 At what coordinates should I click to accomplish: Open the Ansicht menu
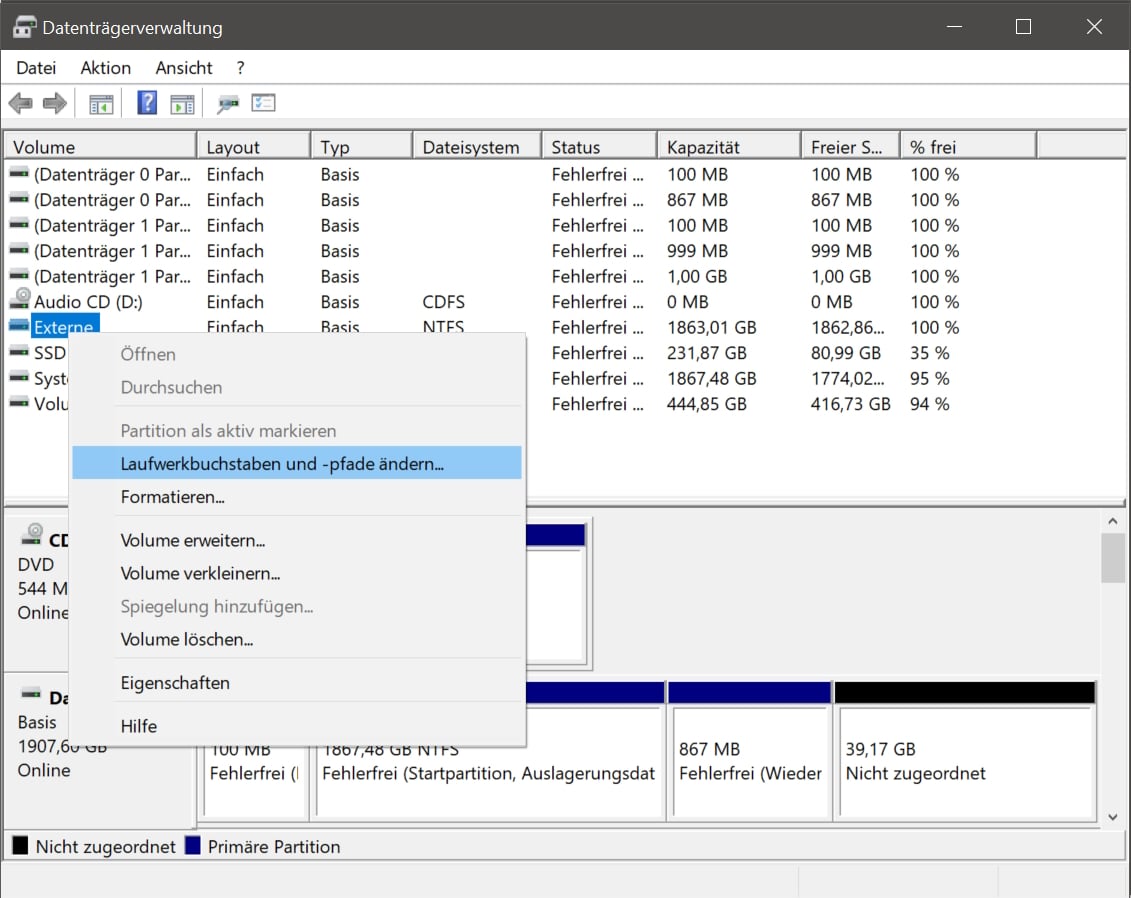tap(184, 68)
